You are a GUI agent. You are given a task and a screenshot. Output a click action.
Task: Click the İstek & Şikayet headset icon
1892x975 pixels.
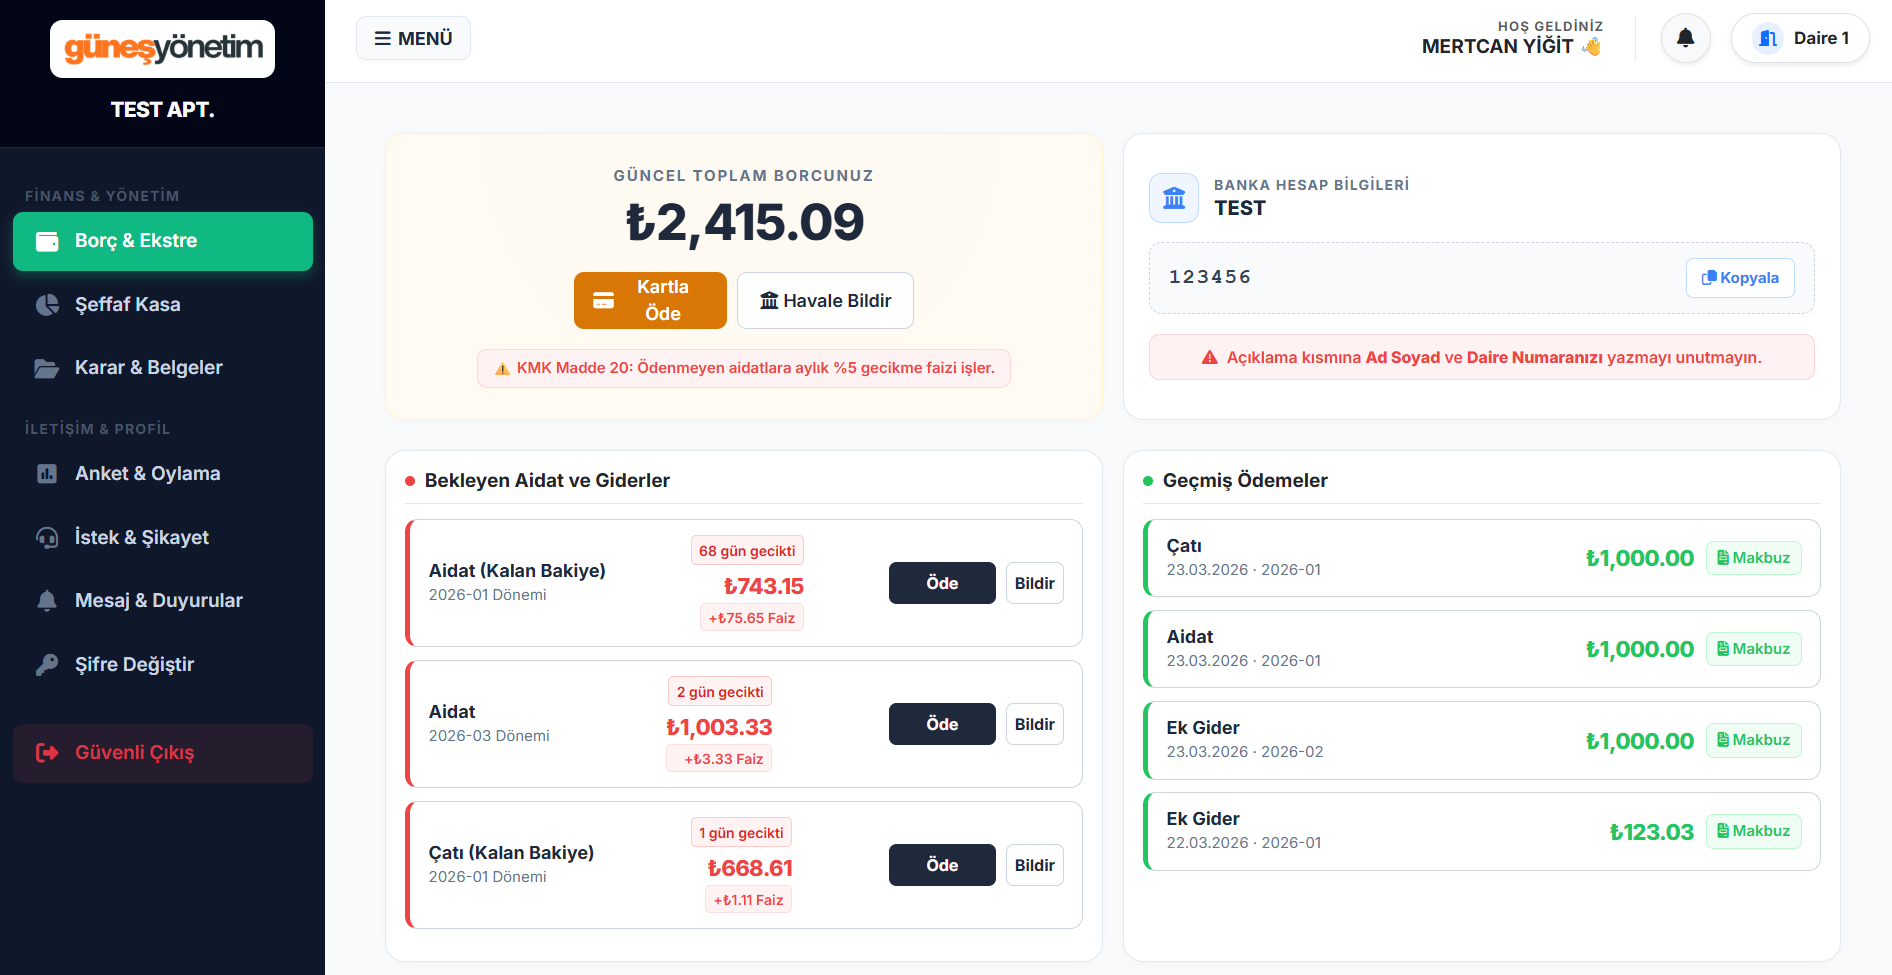pyautogui.click(x=47, y=538)
